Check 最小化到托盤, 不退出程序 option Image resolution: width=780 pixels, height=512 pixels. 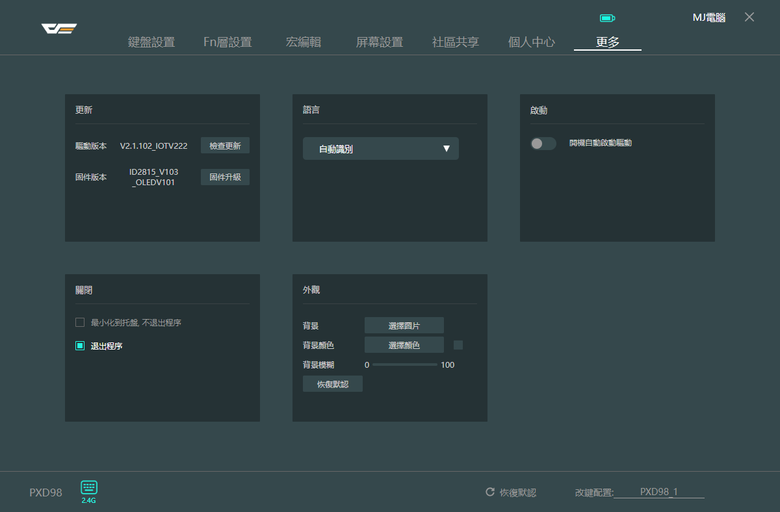[80, 322]
